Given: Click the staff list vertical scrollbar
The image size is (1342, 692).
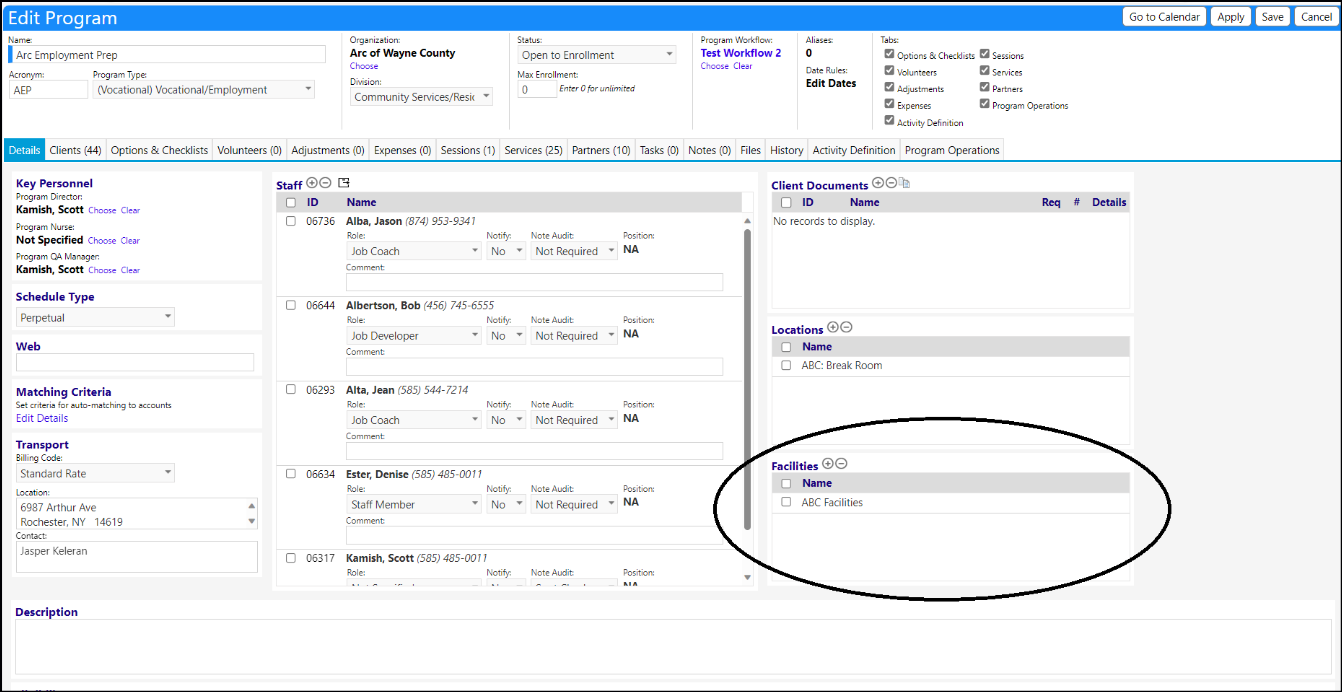Looking at the screenshot, I should tap(747, 379).
